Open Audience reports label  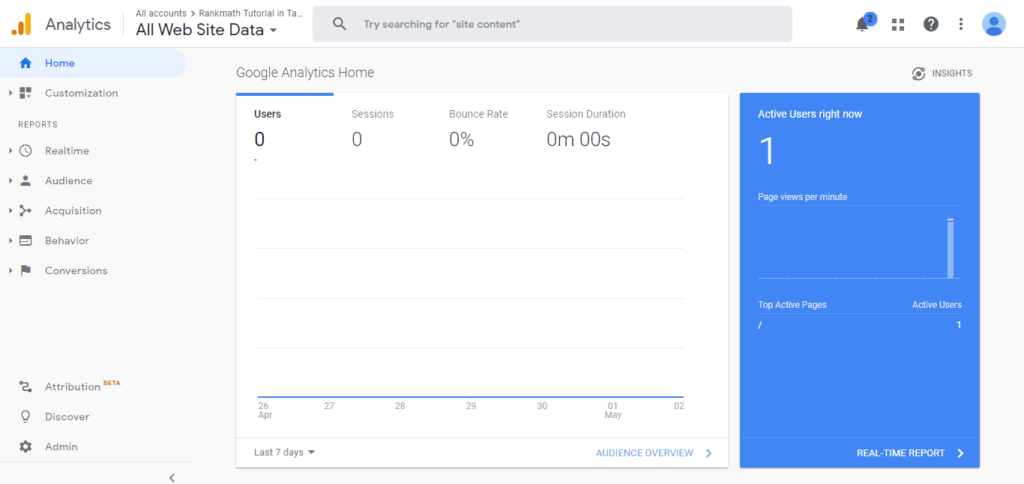[69, 181]
